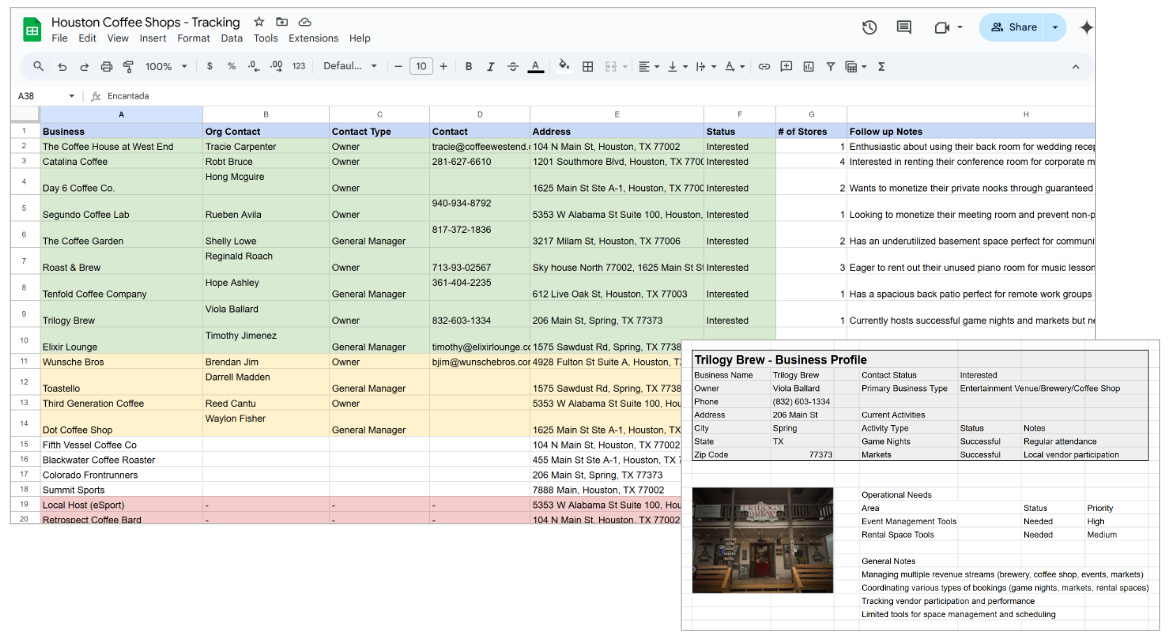Open the Format menu

(193, 38)
